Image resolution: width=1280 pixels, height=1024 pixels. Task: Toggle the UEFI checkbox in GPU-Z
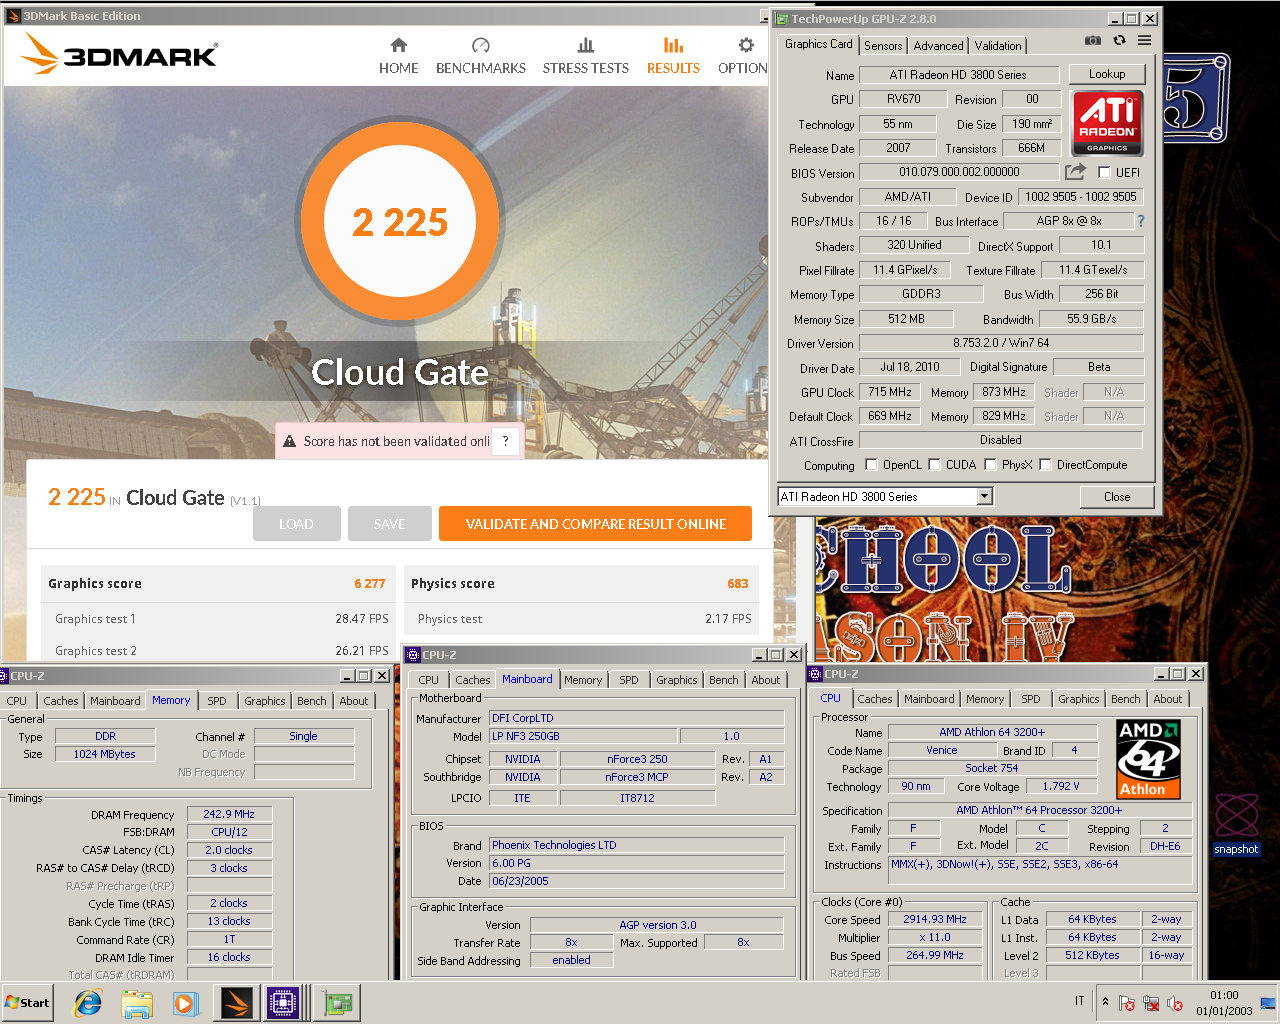point(1104,172)
